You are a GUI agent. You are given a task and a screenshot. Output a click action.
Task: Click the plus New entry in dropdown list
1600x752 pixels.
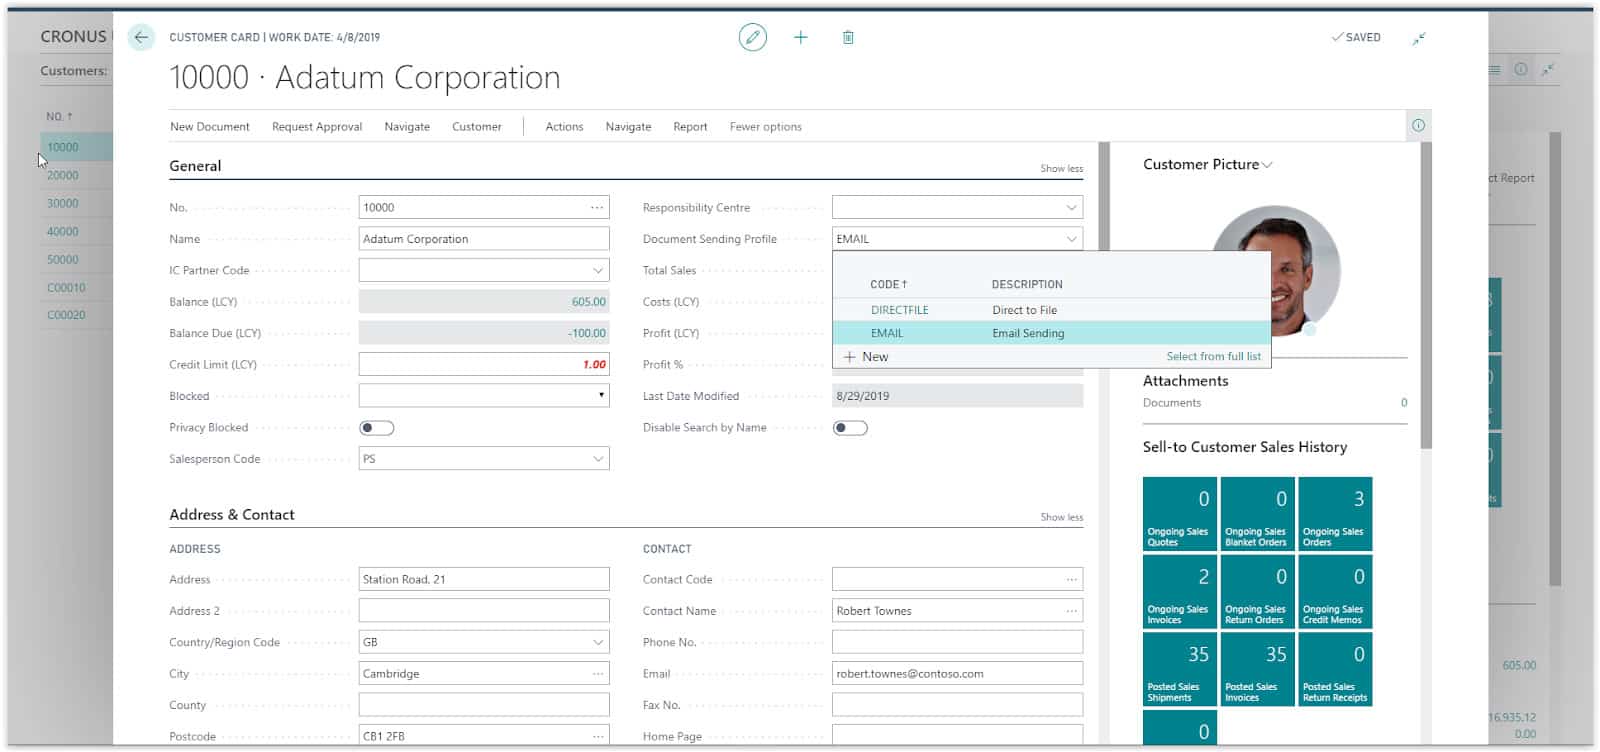tap(866, 357)
